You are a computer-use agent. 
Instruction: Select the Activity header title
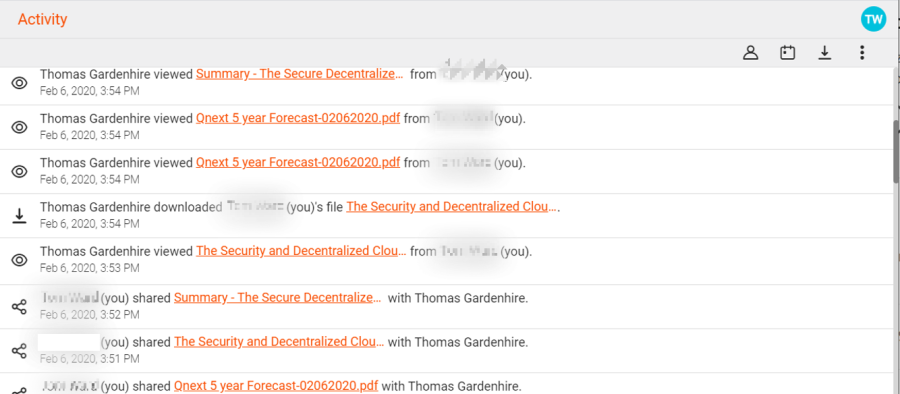point(42,19)
